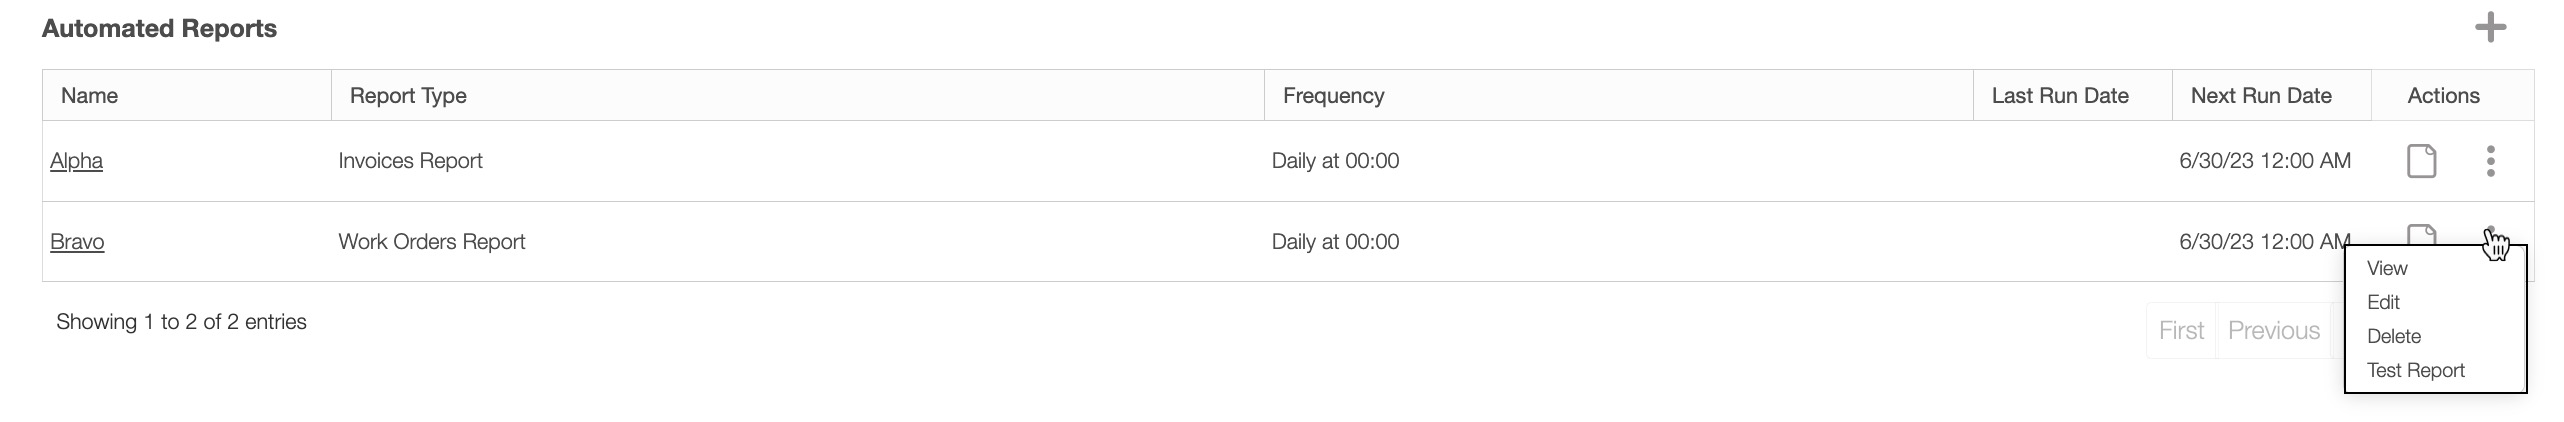This screenshot has height=422, width=2564.
Task: Open the document icon for Alpha report
Action: 2421,161
